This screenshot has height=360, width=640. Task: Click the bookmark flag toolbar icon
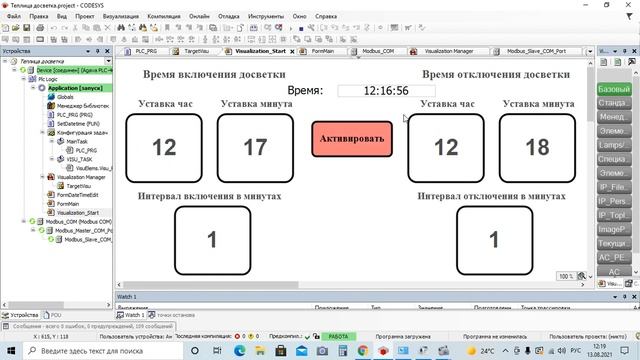(167, 28)
